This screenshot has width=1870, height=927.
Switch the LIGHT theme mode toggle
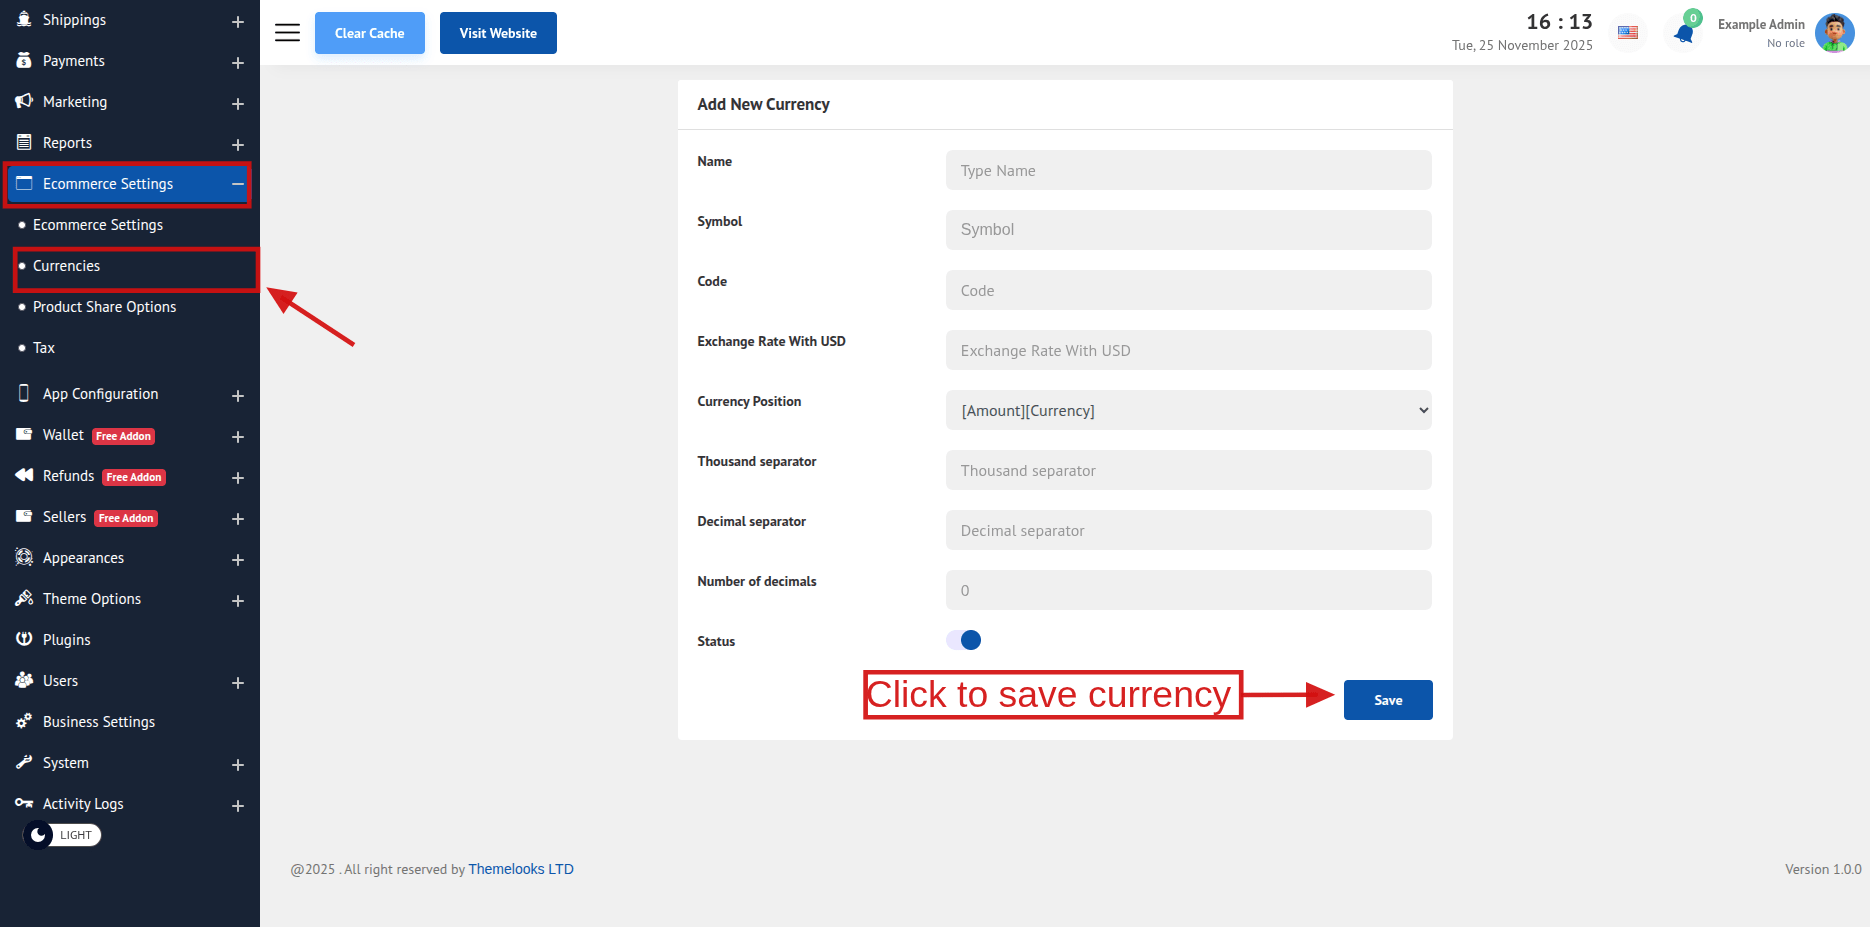pyautogui.click(x=62, y=835)
